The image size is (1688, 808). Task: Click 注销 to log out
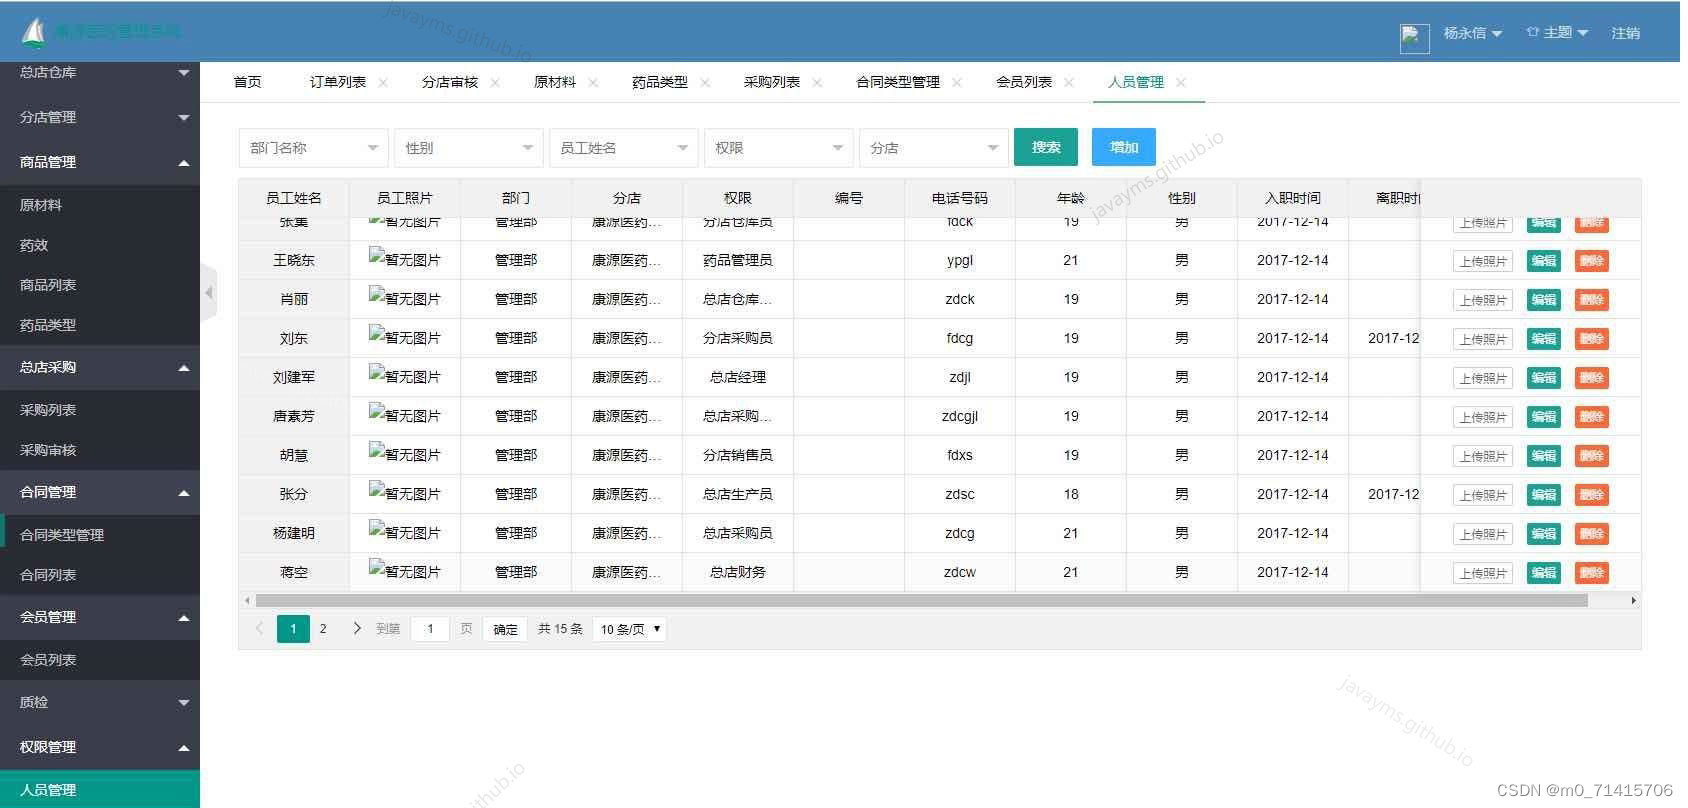coord(1625,33)
